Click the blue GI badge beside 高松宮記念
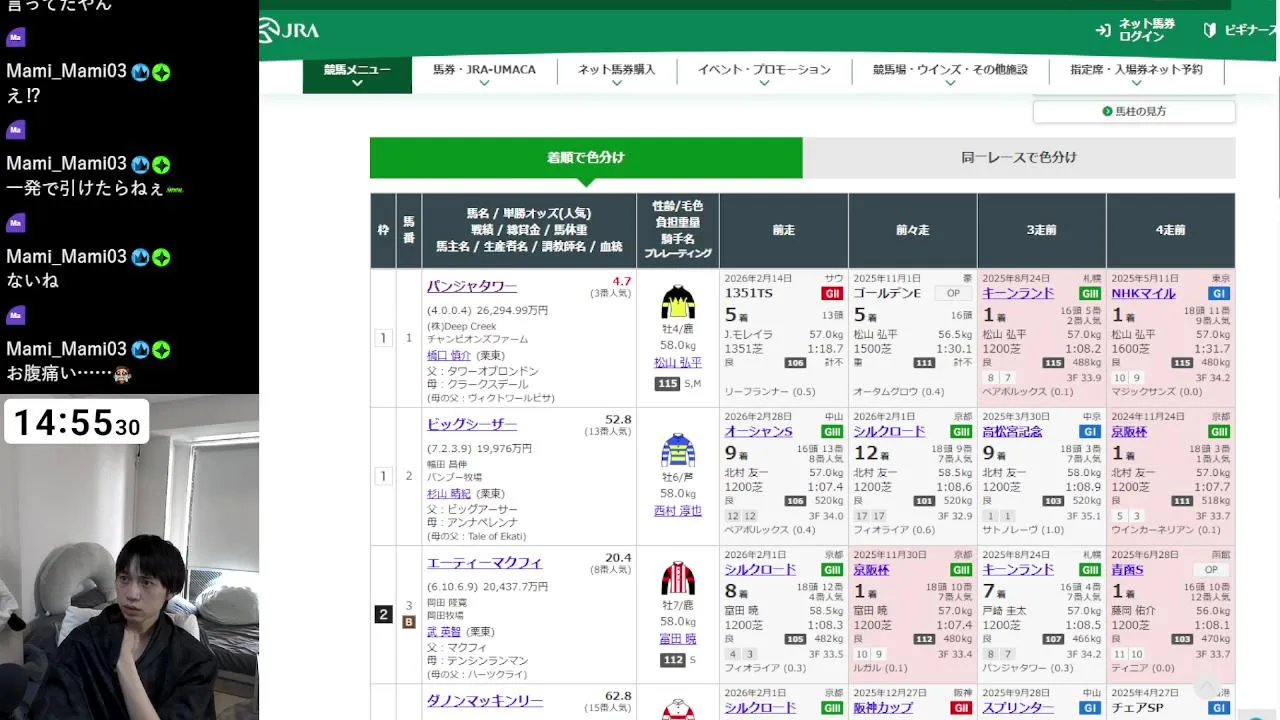Viewport: 1280px width, 720px height. coord(1089,431)
